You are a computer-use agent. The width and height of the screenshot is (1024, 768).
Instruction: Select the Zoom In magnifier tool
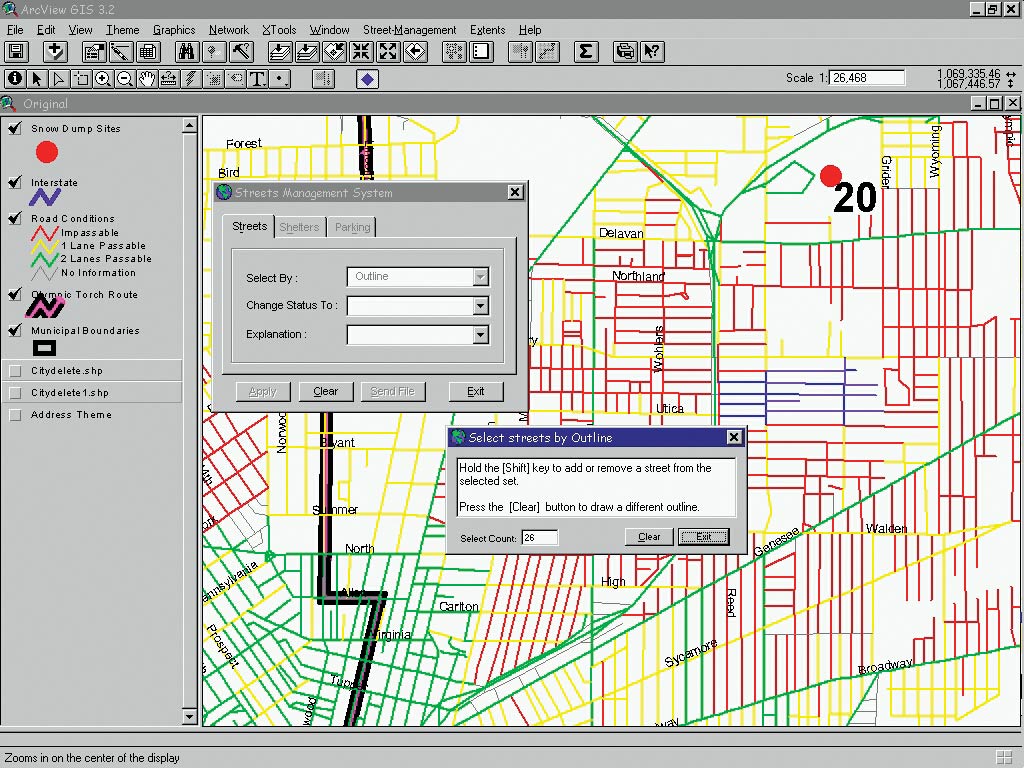103,79
